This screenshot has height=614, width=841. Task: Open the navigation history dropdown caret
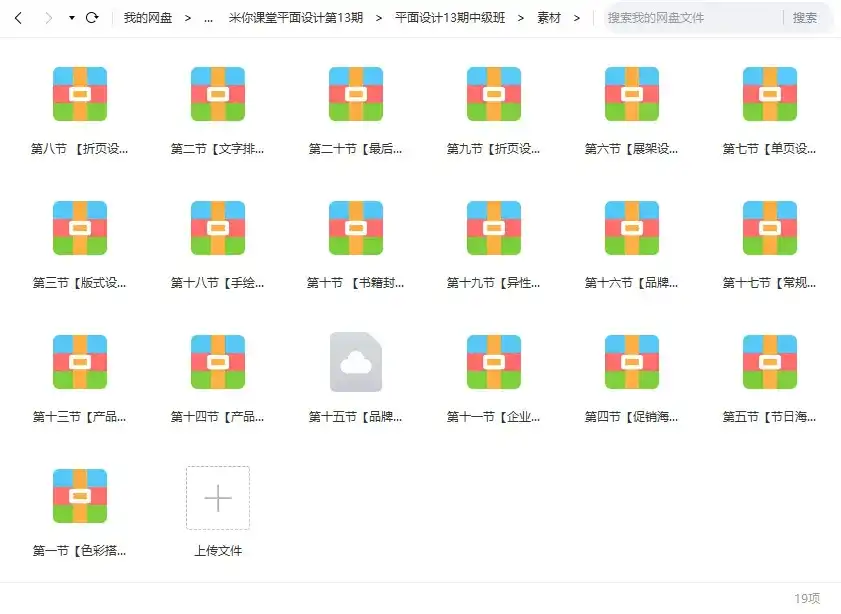70,17
